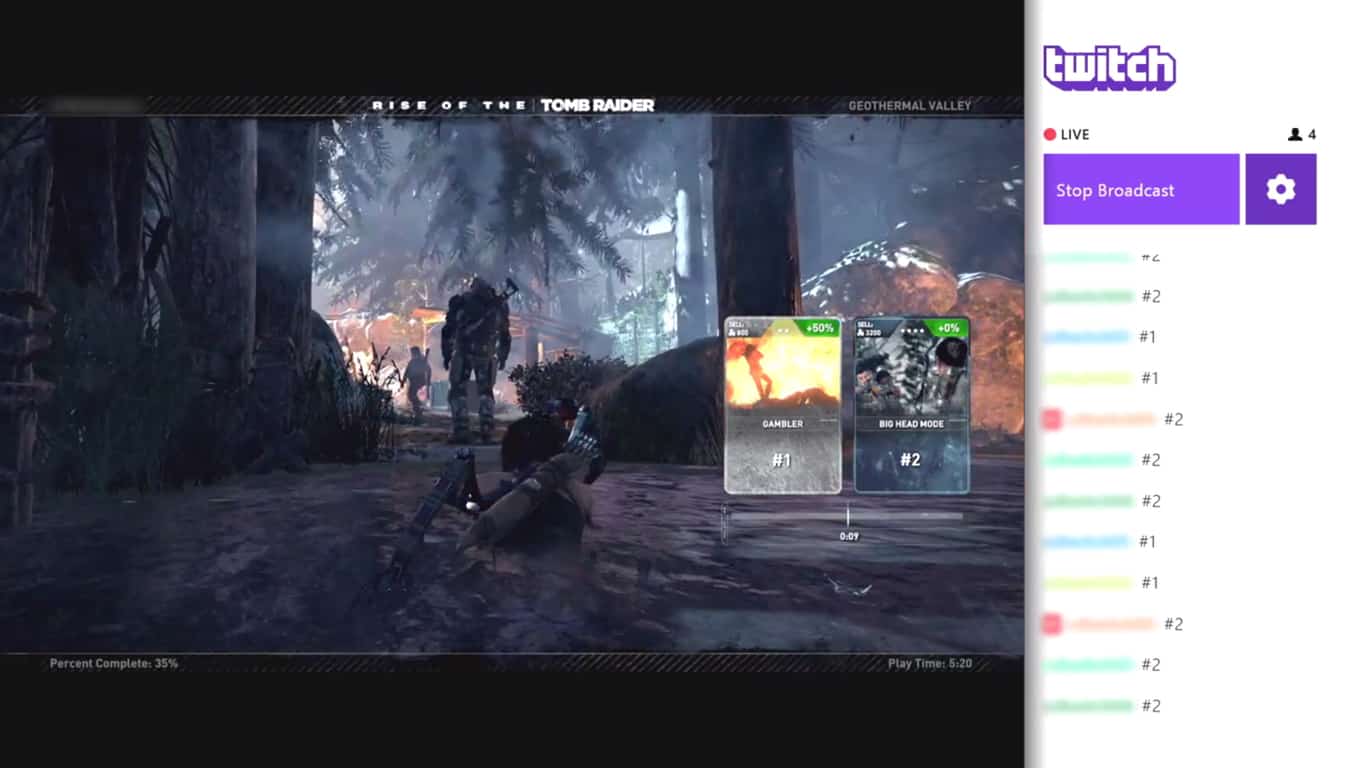This screenshot has height=768, width=1365.
Task: Open the broadcast settings gear
Action: coord(1280,189)
